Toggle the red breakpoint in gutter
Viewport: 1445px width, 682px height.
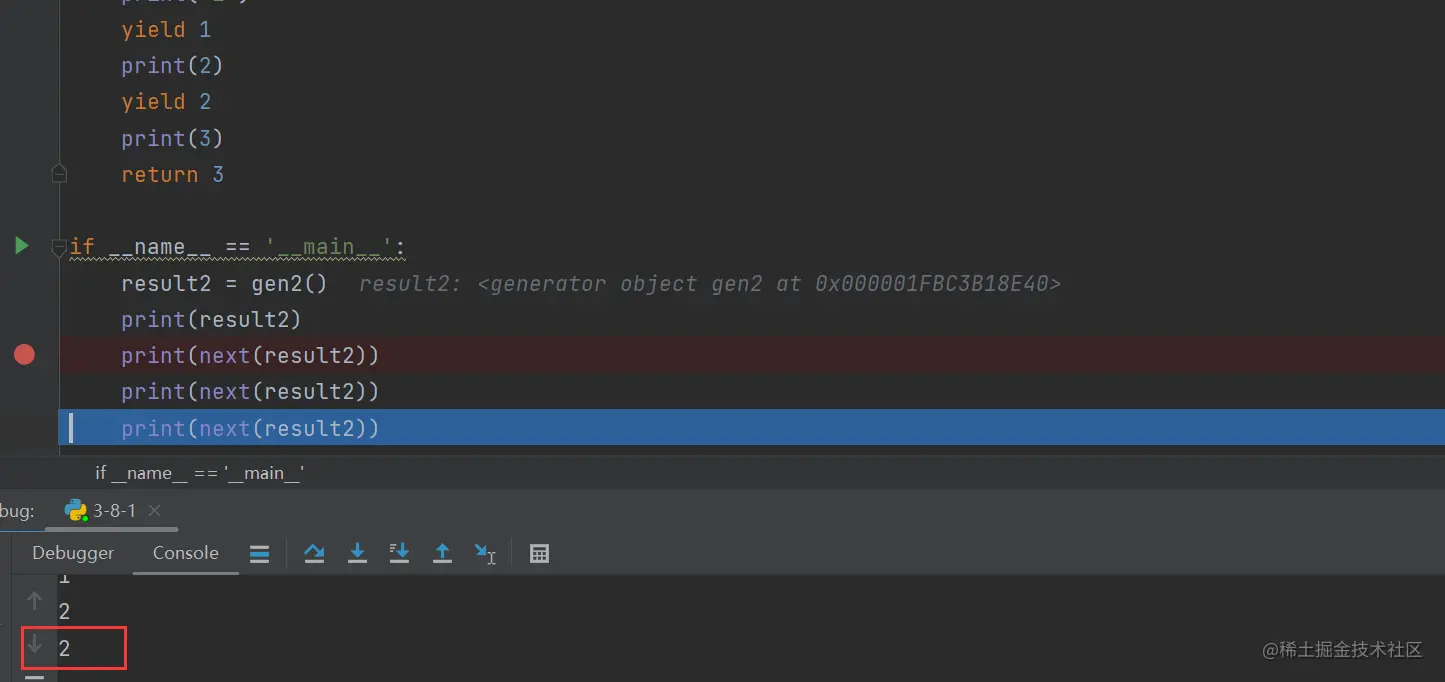24,355
